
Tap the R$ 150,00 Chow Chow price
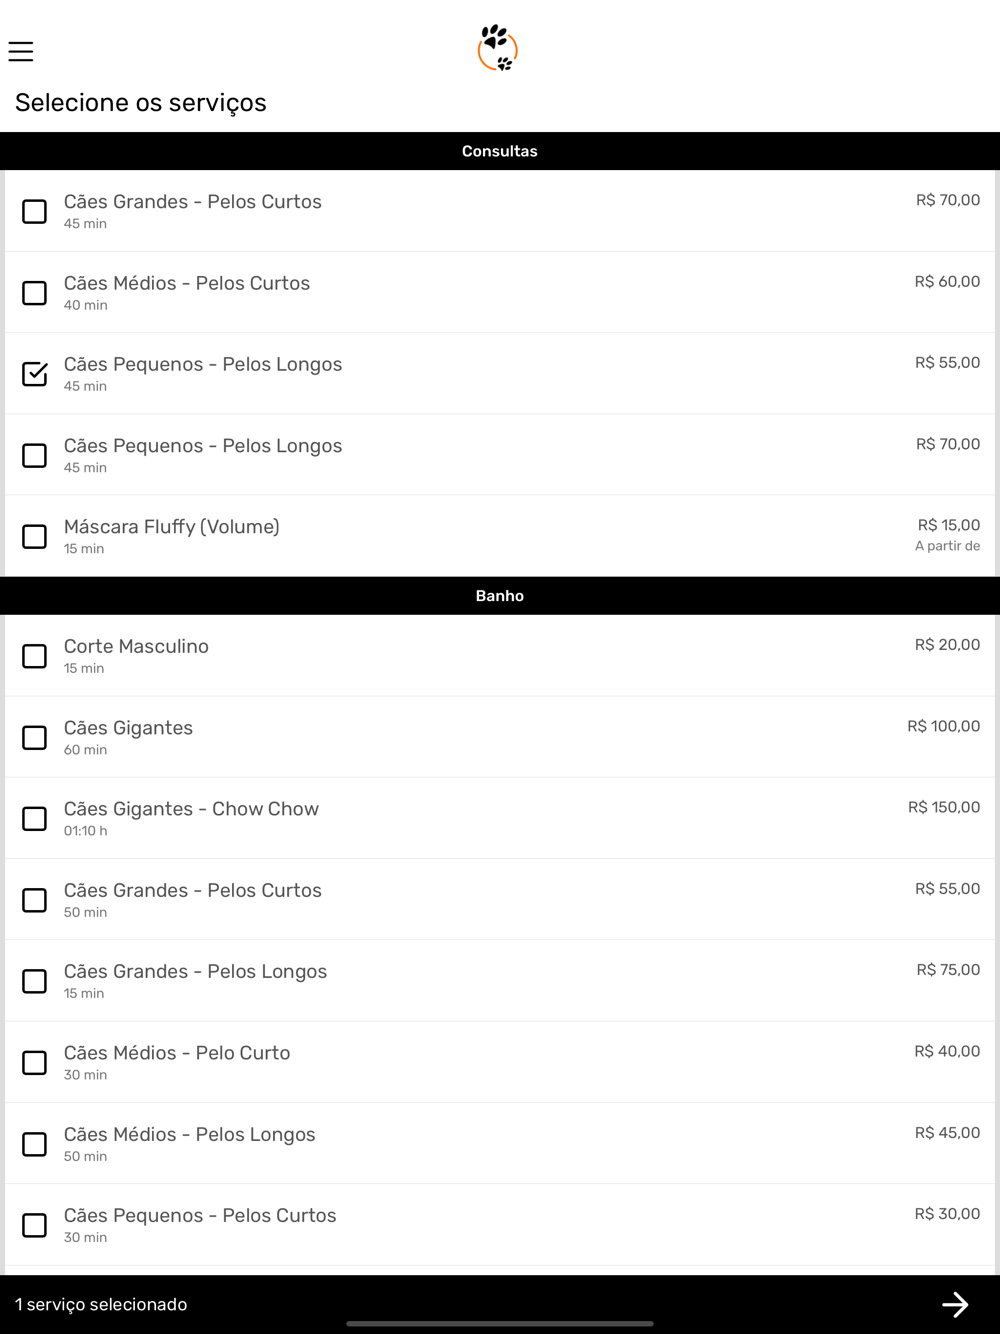(x=944, y=807)
